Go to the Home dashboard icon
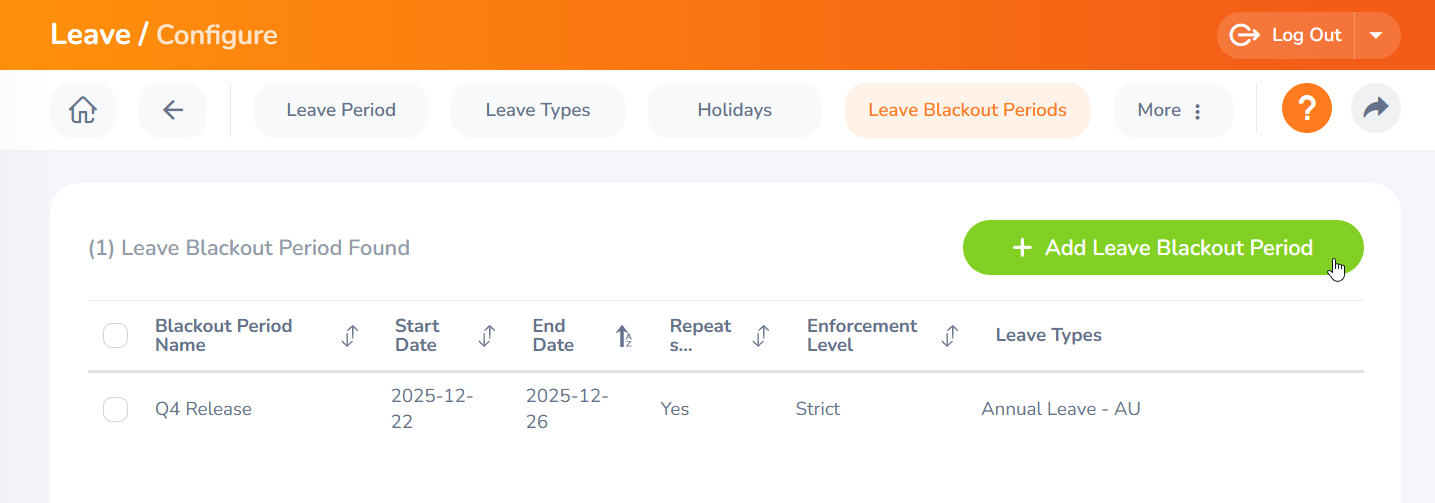 (83, 110)
